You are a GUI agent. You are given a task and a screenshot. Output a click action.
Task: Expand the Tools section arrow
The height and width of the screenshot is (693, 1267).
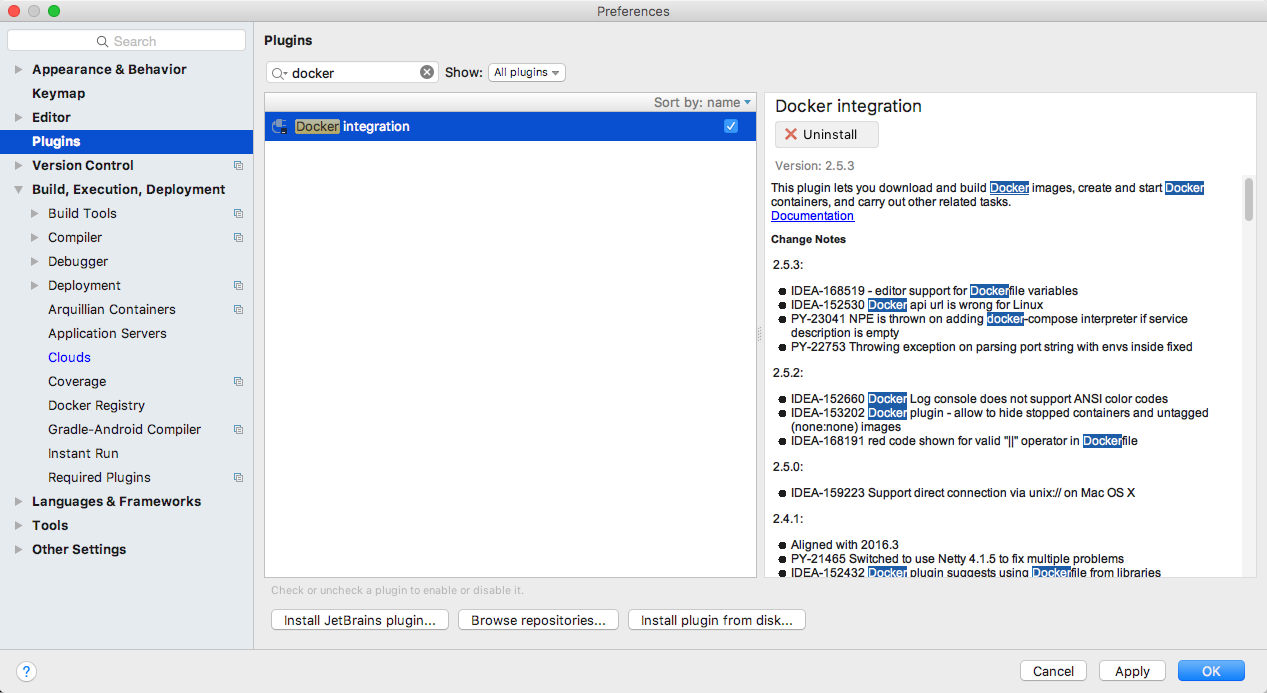click(x=18, y=526)
